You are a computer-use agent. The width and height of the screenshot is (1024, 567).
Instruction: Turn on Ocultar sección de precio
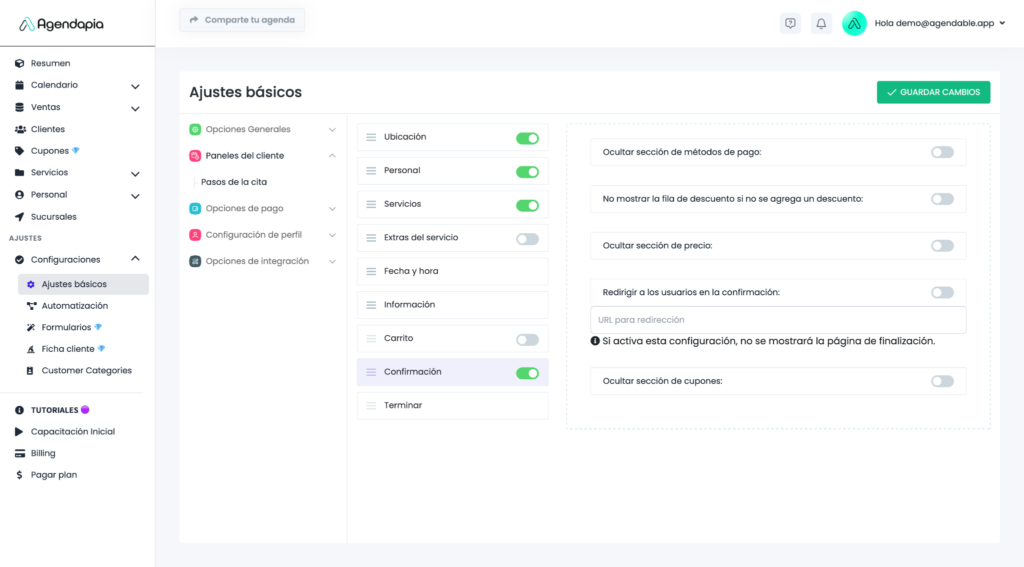pos(942,246)
